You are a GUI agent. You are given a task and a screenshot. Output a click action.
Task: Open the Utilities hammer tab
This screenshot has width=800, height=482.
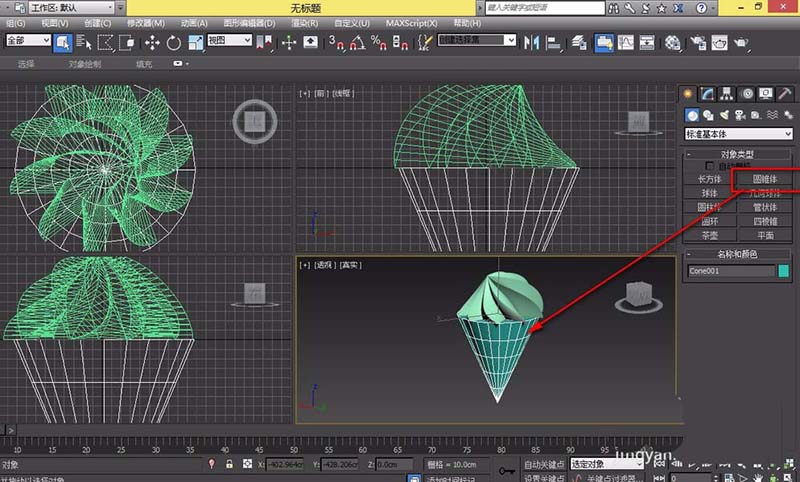(x=785, y=94)
